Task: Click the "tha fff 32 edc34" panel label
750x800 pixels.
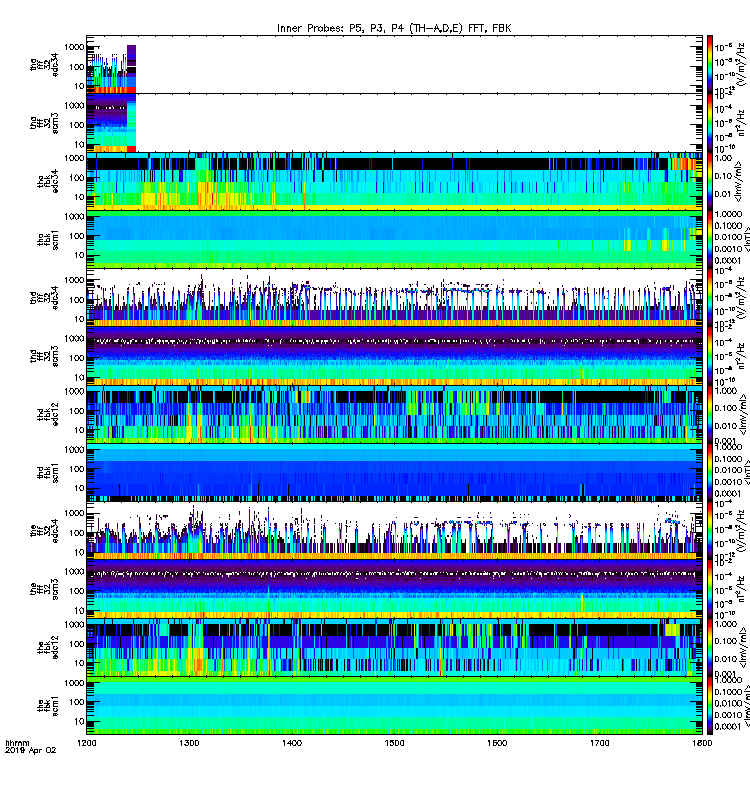Action: 44,65
